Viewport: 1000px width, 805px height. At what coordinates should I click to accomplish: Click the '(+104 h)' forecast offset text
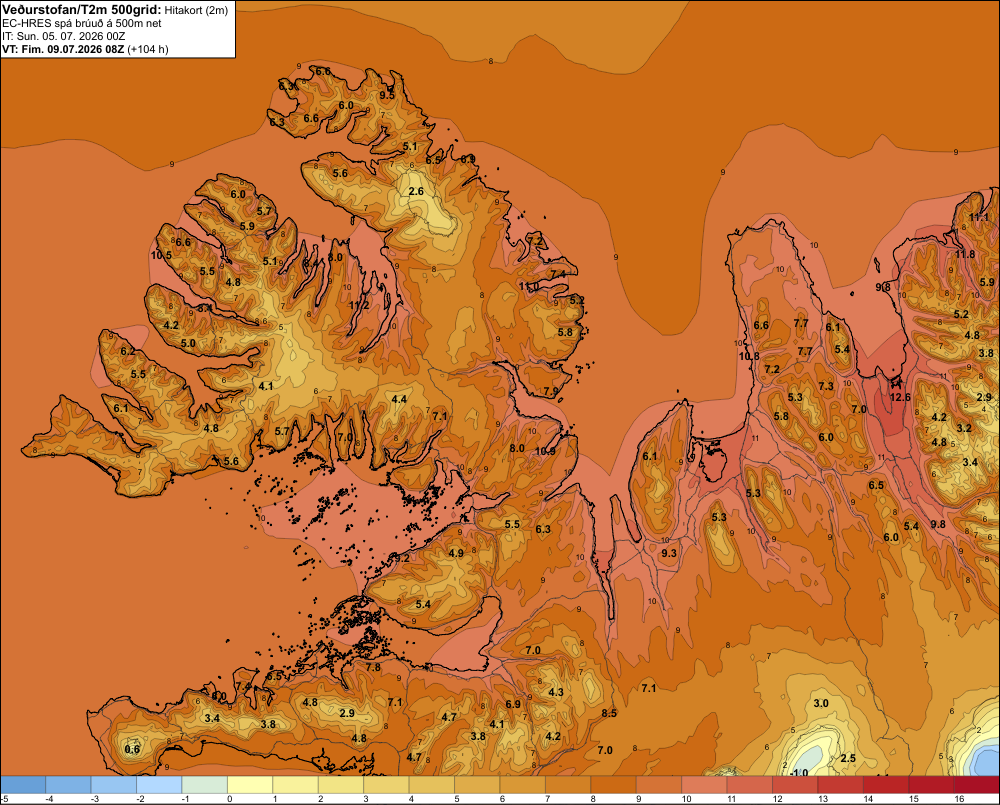[x=148, y=49]
